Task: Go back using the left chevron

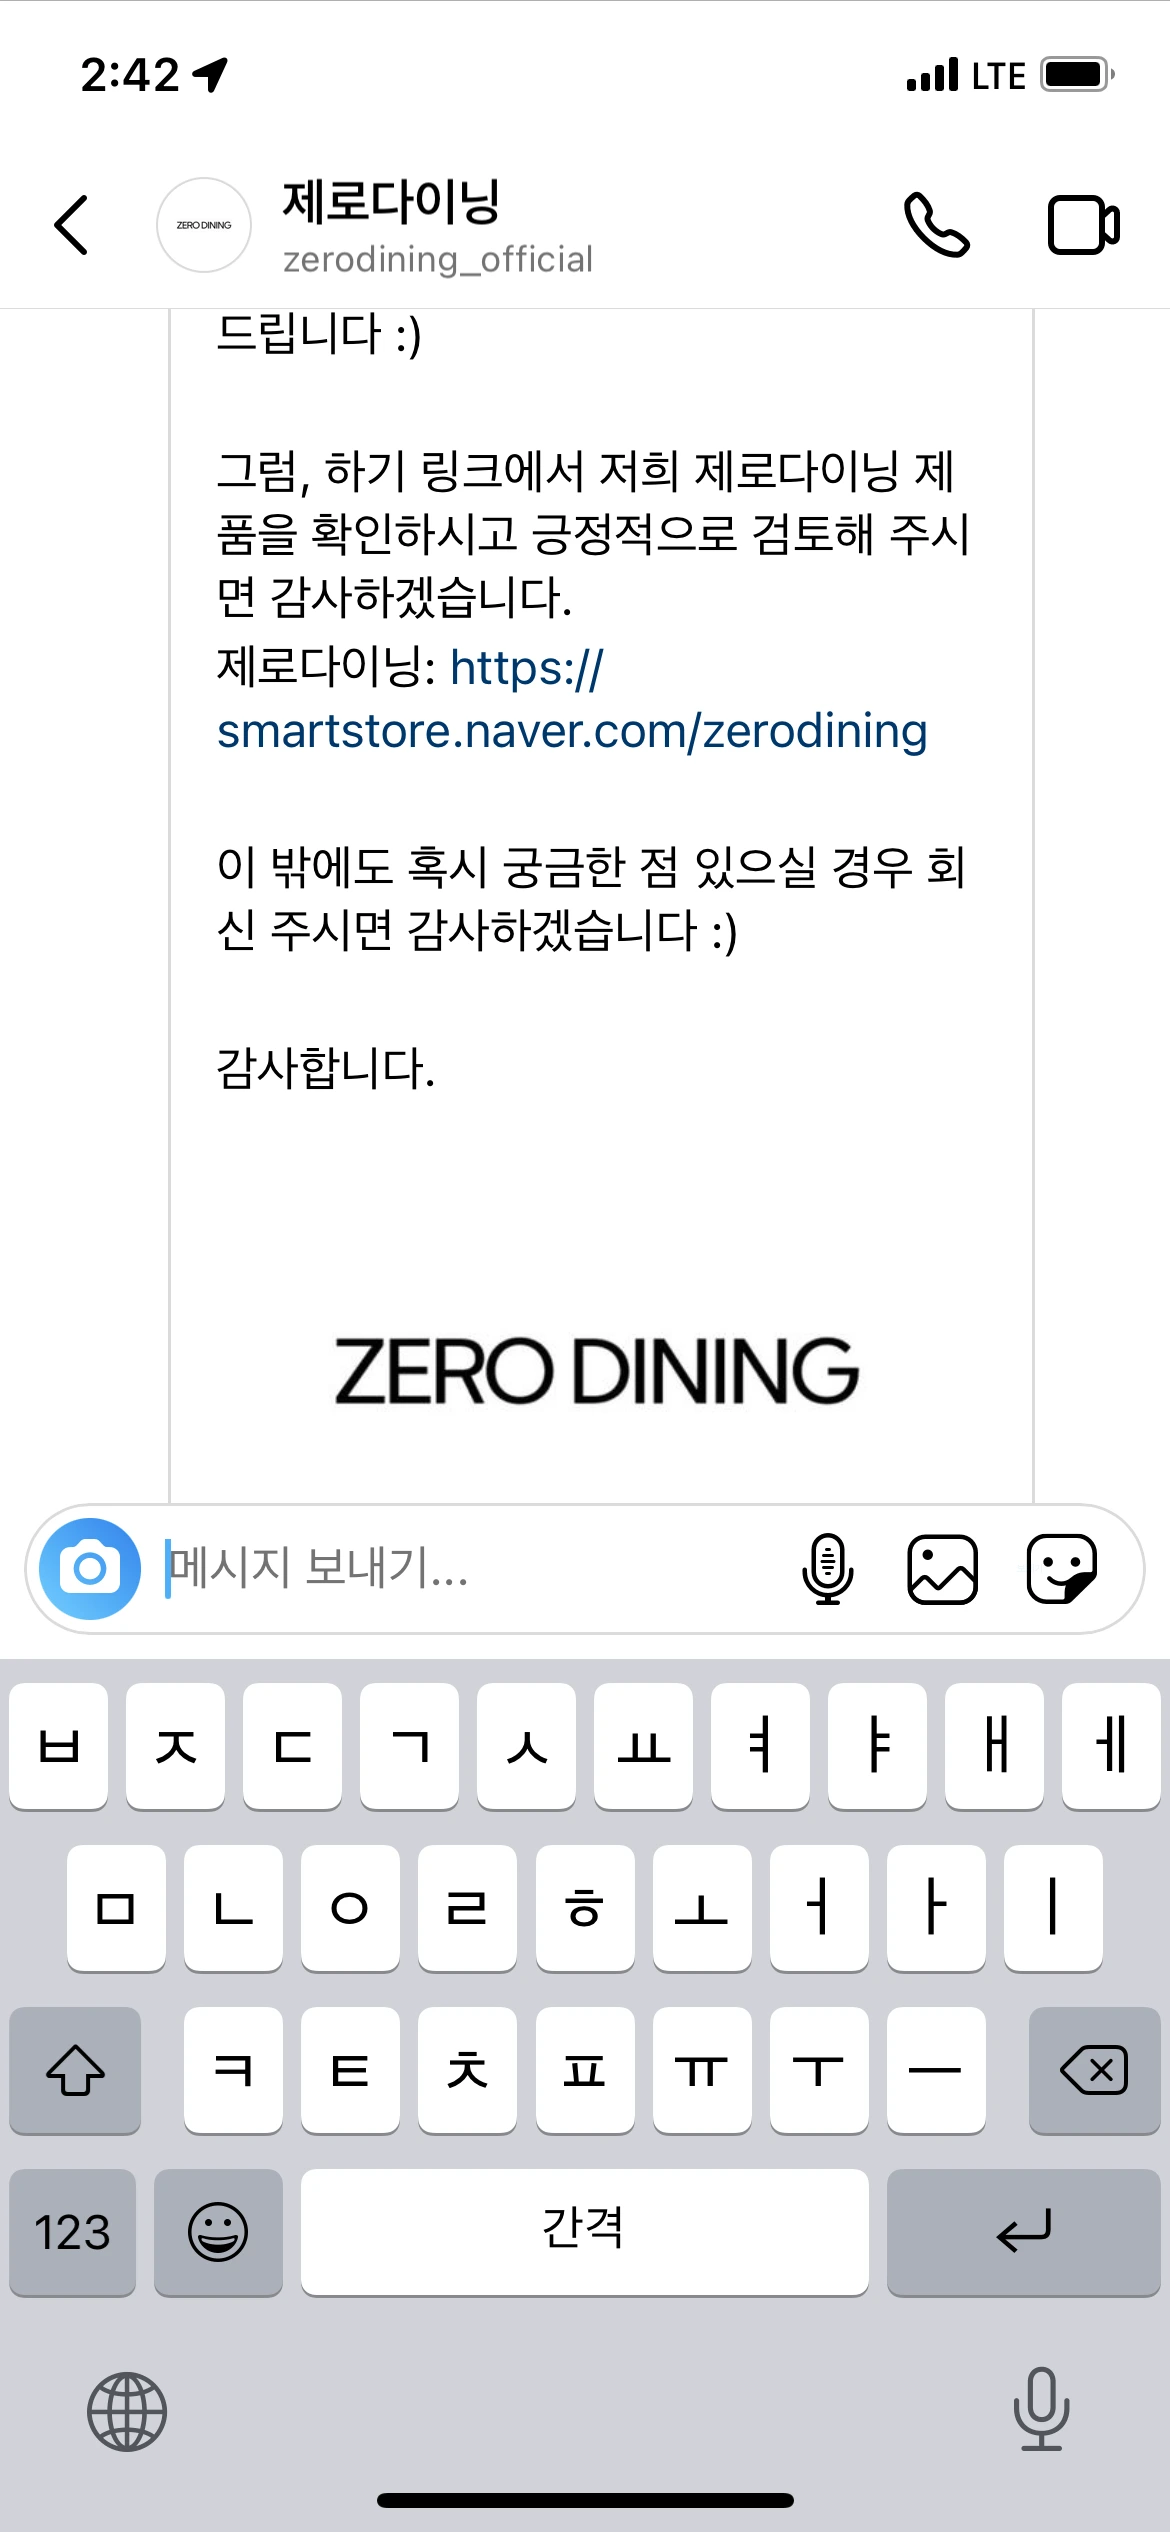Action: click(72, 225)
